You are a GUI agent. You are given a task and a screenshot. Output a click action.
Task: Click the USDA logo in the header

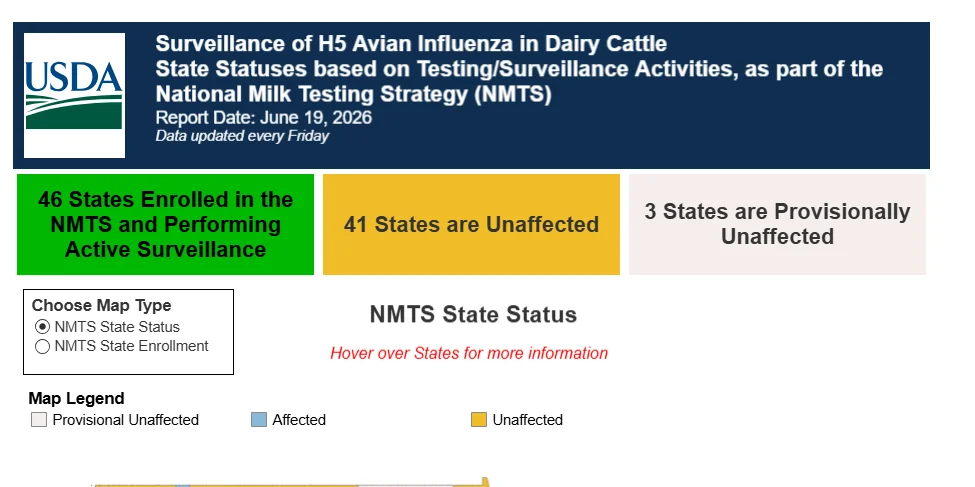pos(74,95)
